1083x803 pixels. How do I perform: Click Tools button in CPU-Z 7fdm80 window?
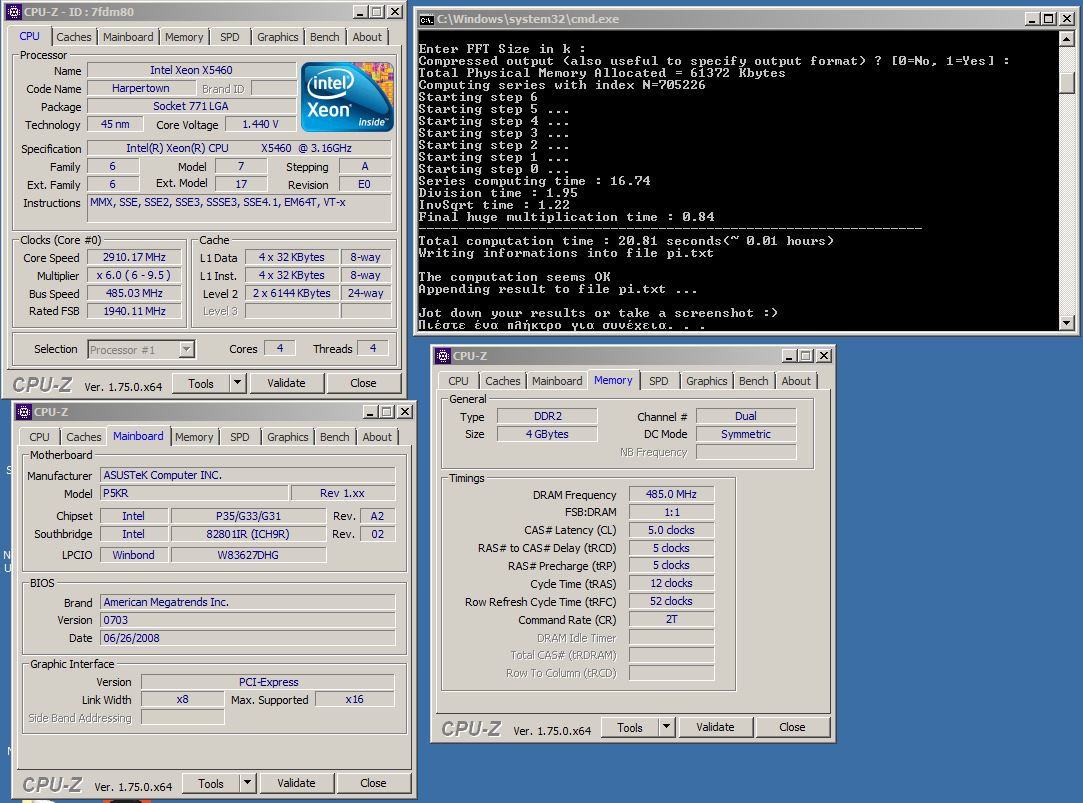click(200, 383)
